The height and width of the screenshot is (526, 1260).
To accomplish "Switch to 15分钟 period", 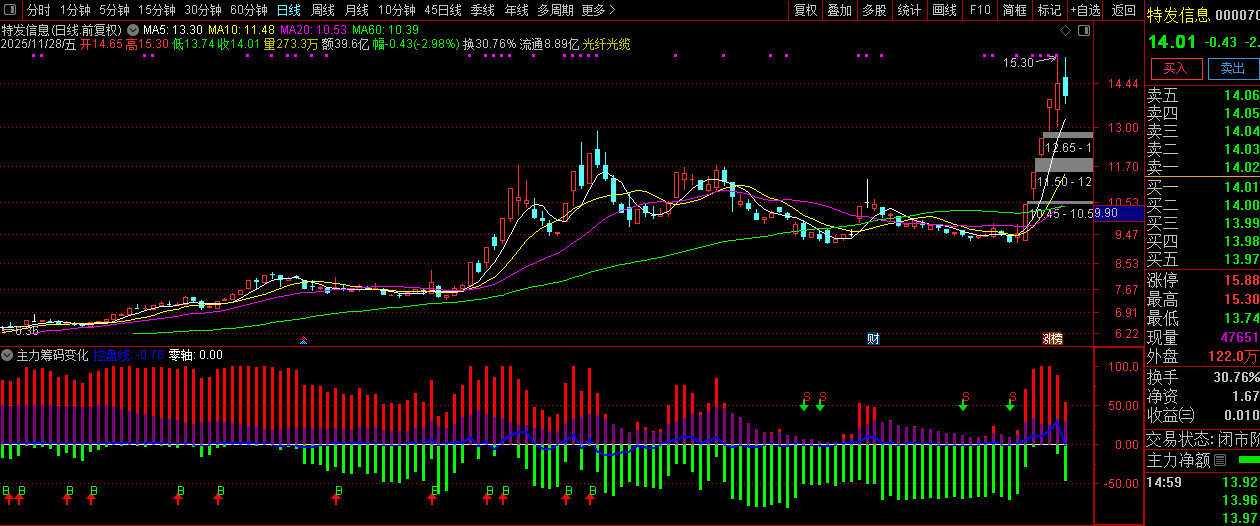I will pos(156,10).
